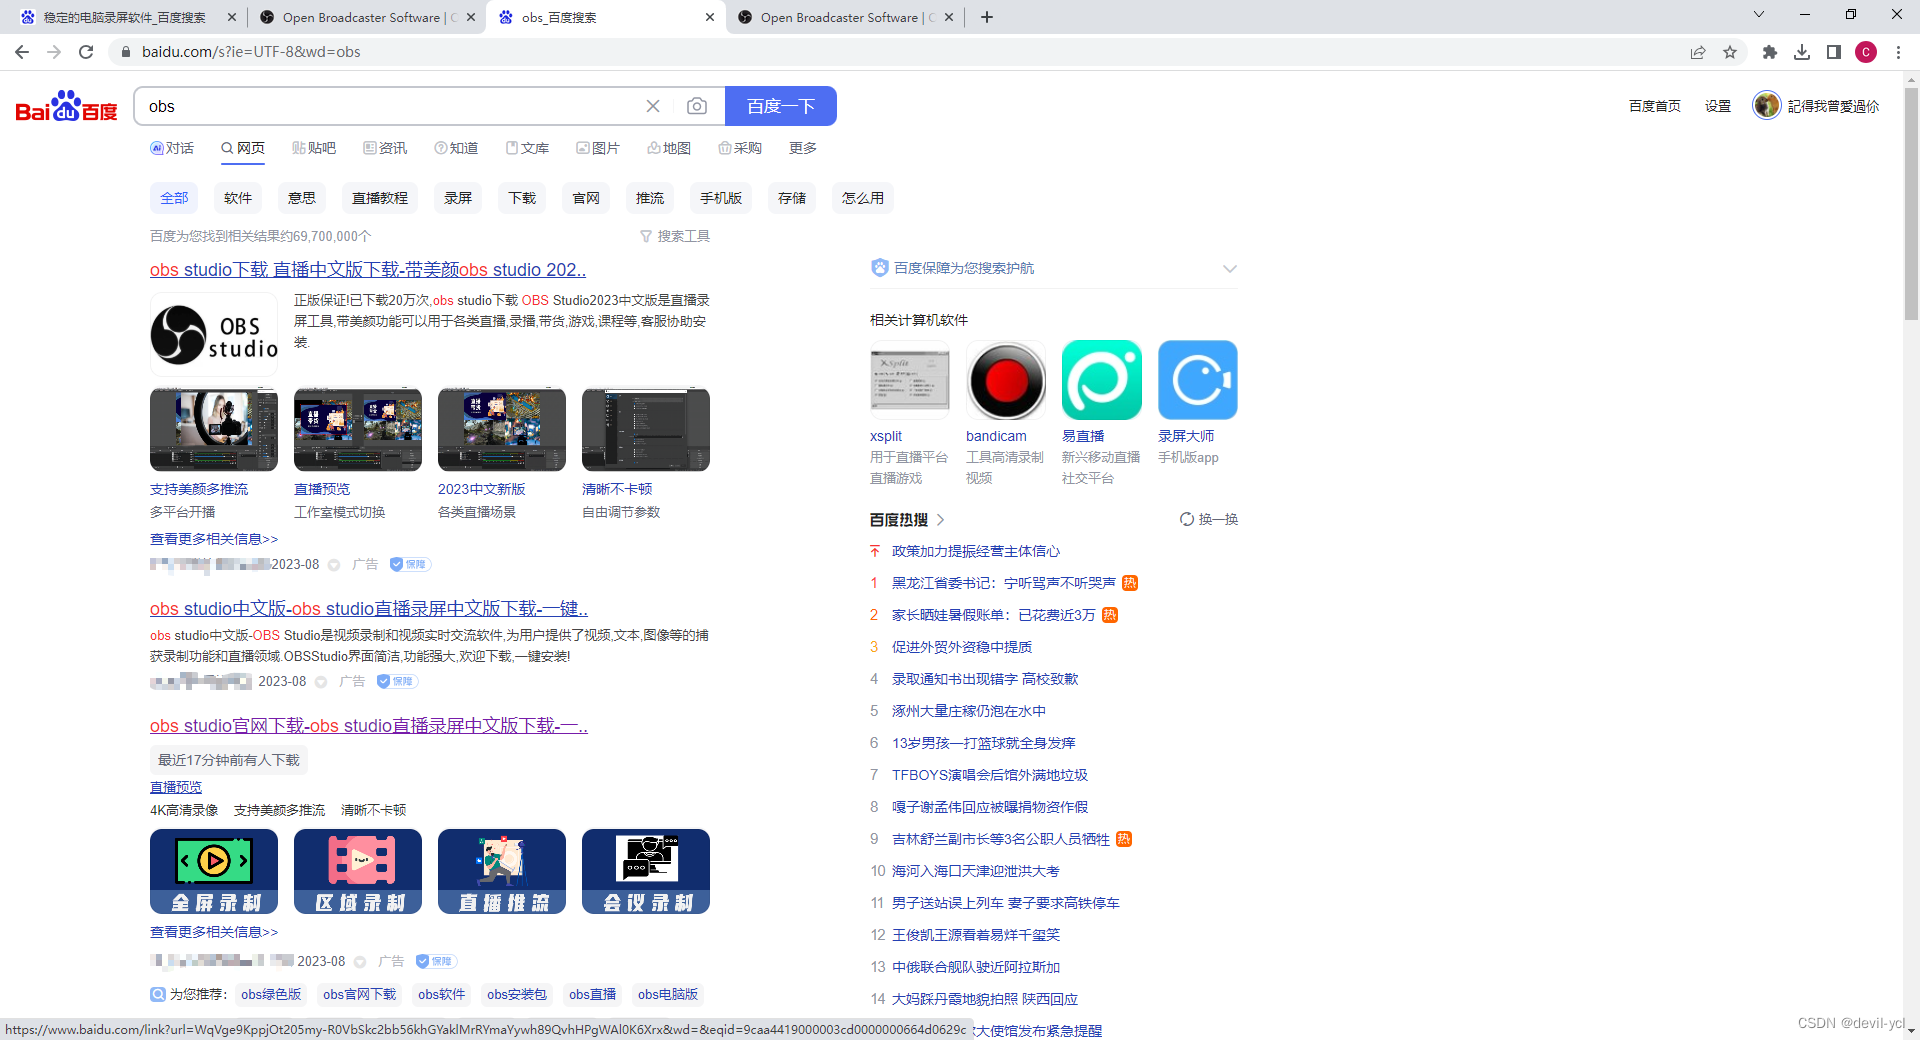
Task: Click the 易直播 app icon
Action: [1101, 380]
